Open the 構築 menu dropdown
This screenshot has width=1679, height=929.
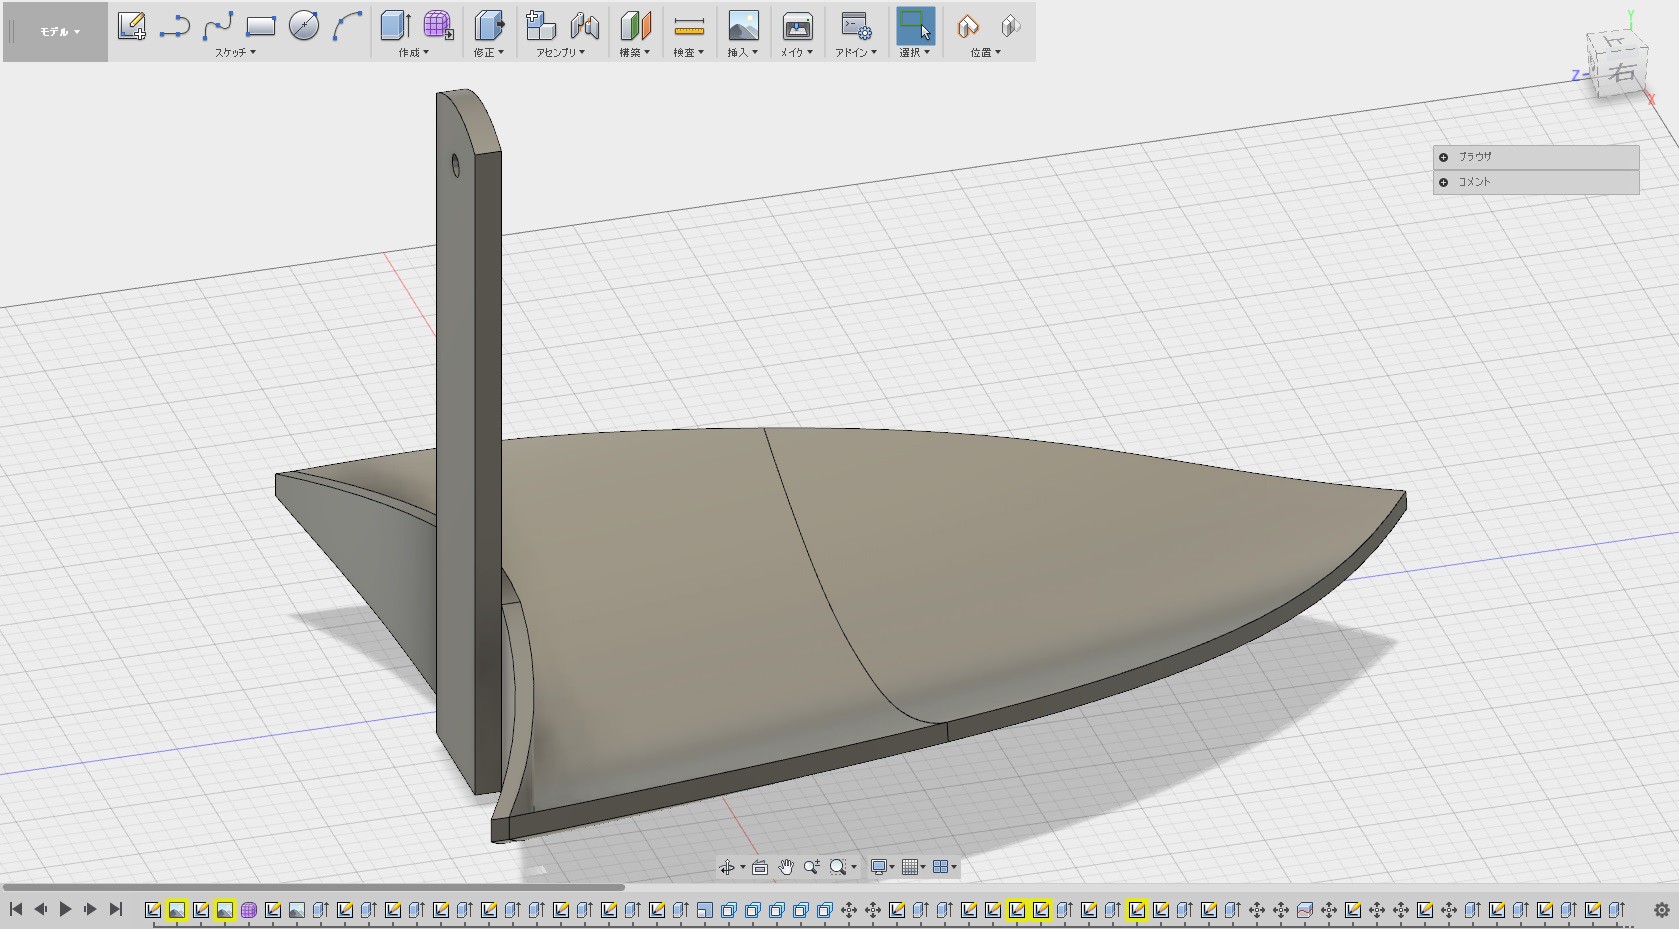[635, 52]
